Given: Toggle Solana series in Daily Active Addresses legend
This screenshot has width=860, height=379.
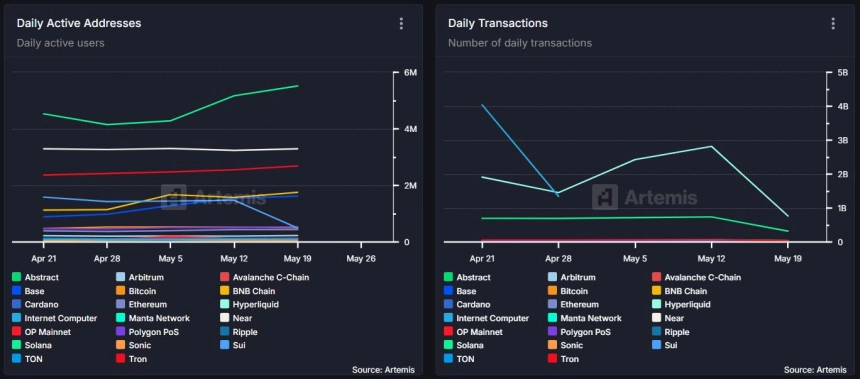Looking at the screenshot, I should click(32, 346).
